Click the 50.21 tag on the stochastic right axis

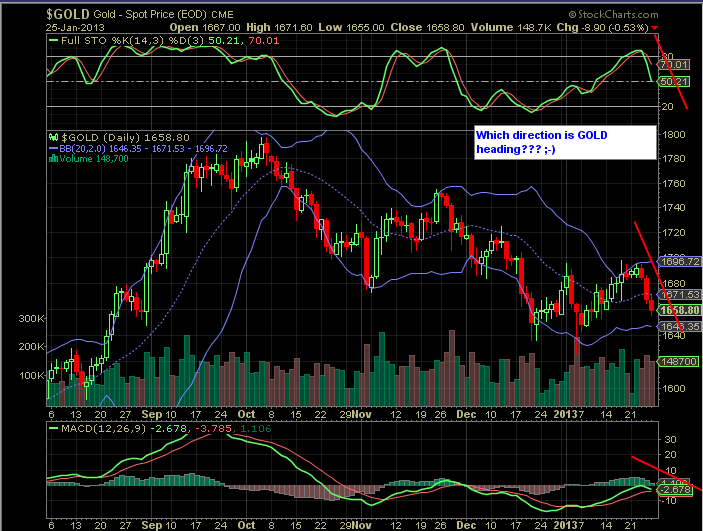click(673, 82)
